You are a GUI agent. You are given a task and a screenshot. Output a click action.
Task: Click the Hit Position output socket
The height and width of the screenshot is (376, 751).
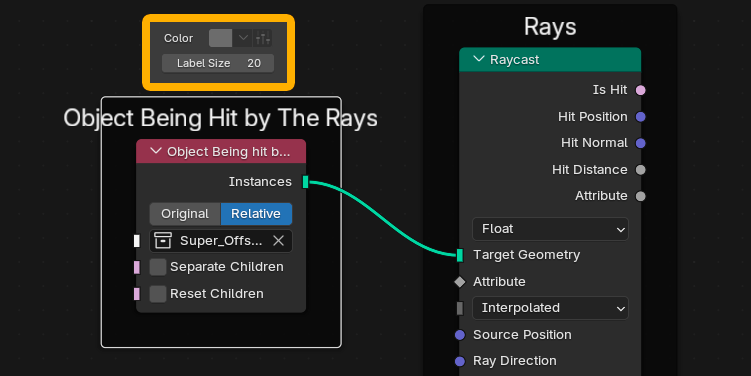click(640, 117)
